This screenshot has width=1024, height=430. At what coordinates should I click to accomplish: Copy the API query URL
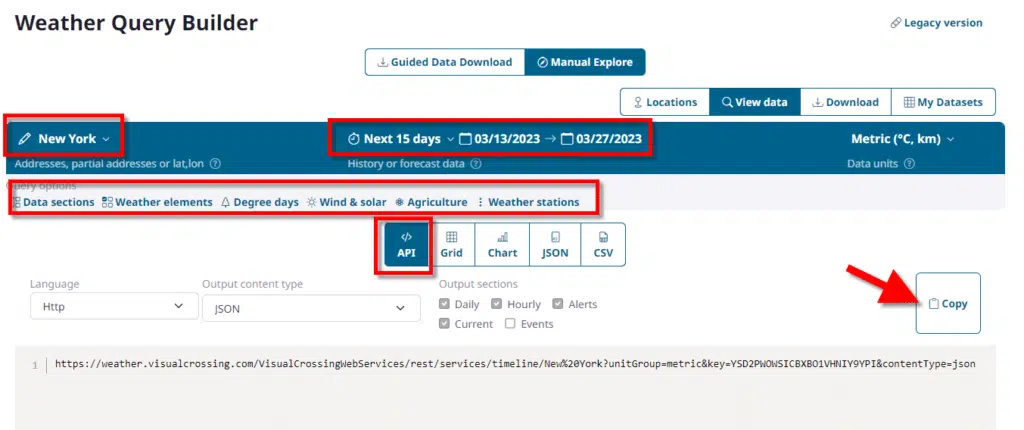pyautogui.click(x=947, y=303)
